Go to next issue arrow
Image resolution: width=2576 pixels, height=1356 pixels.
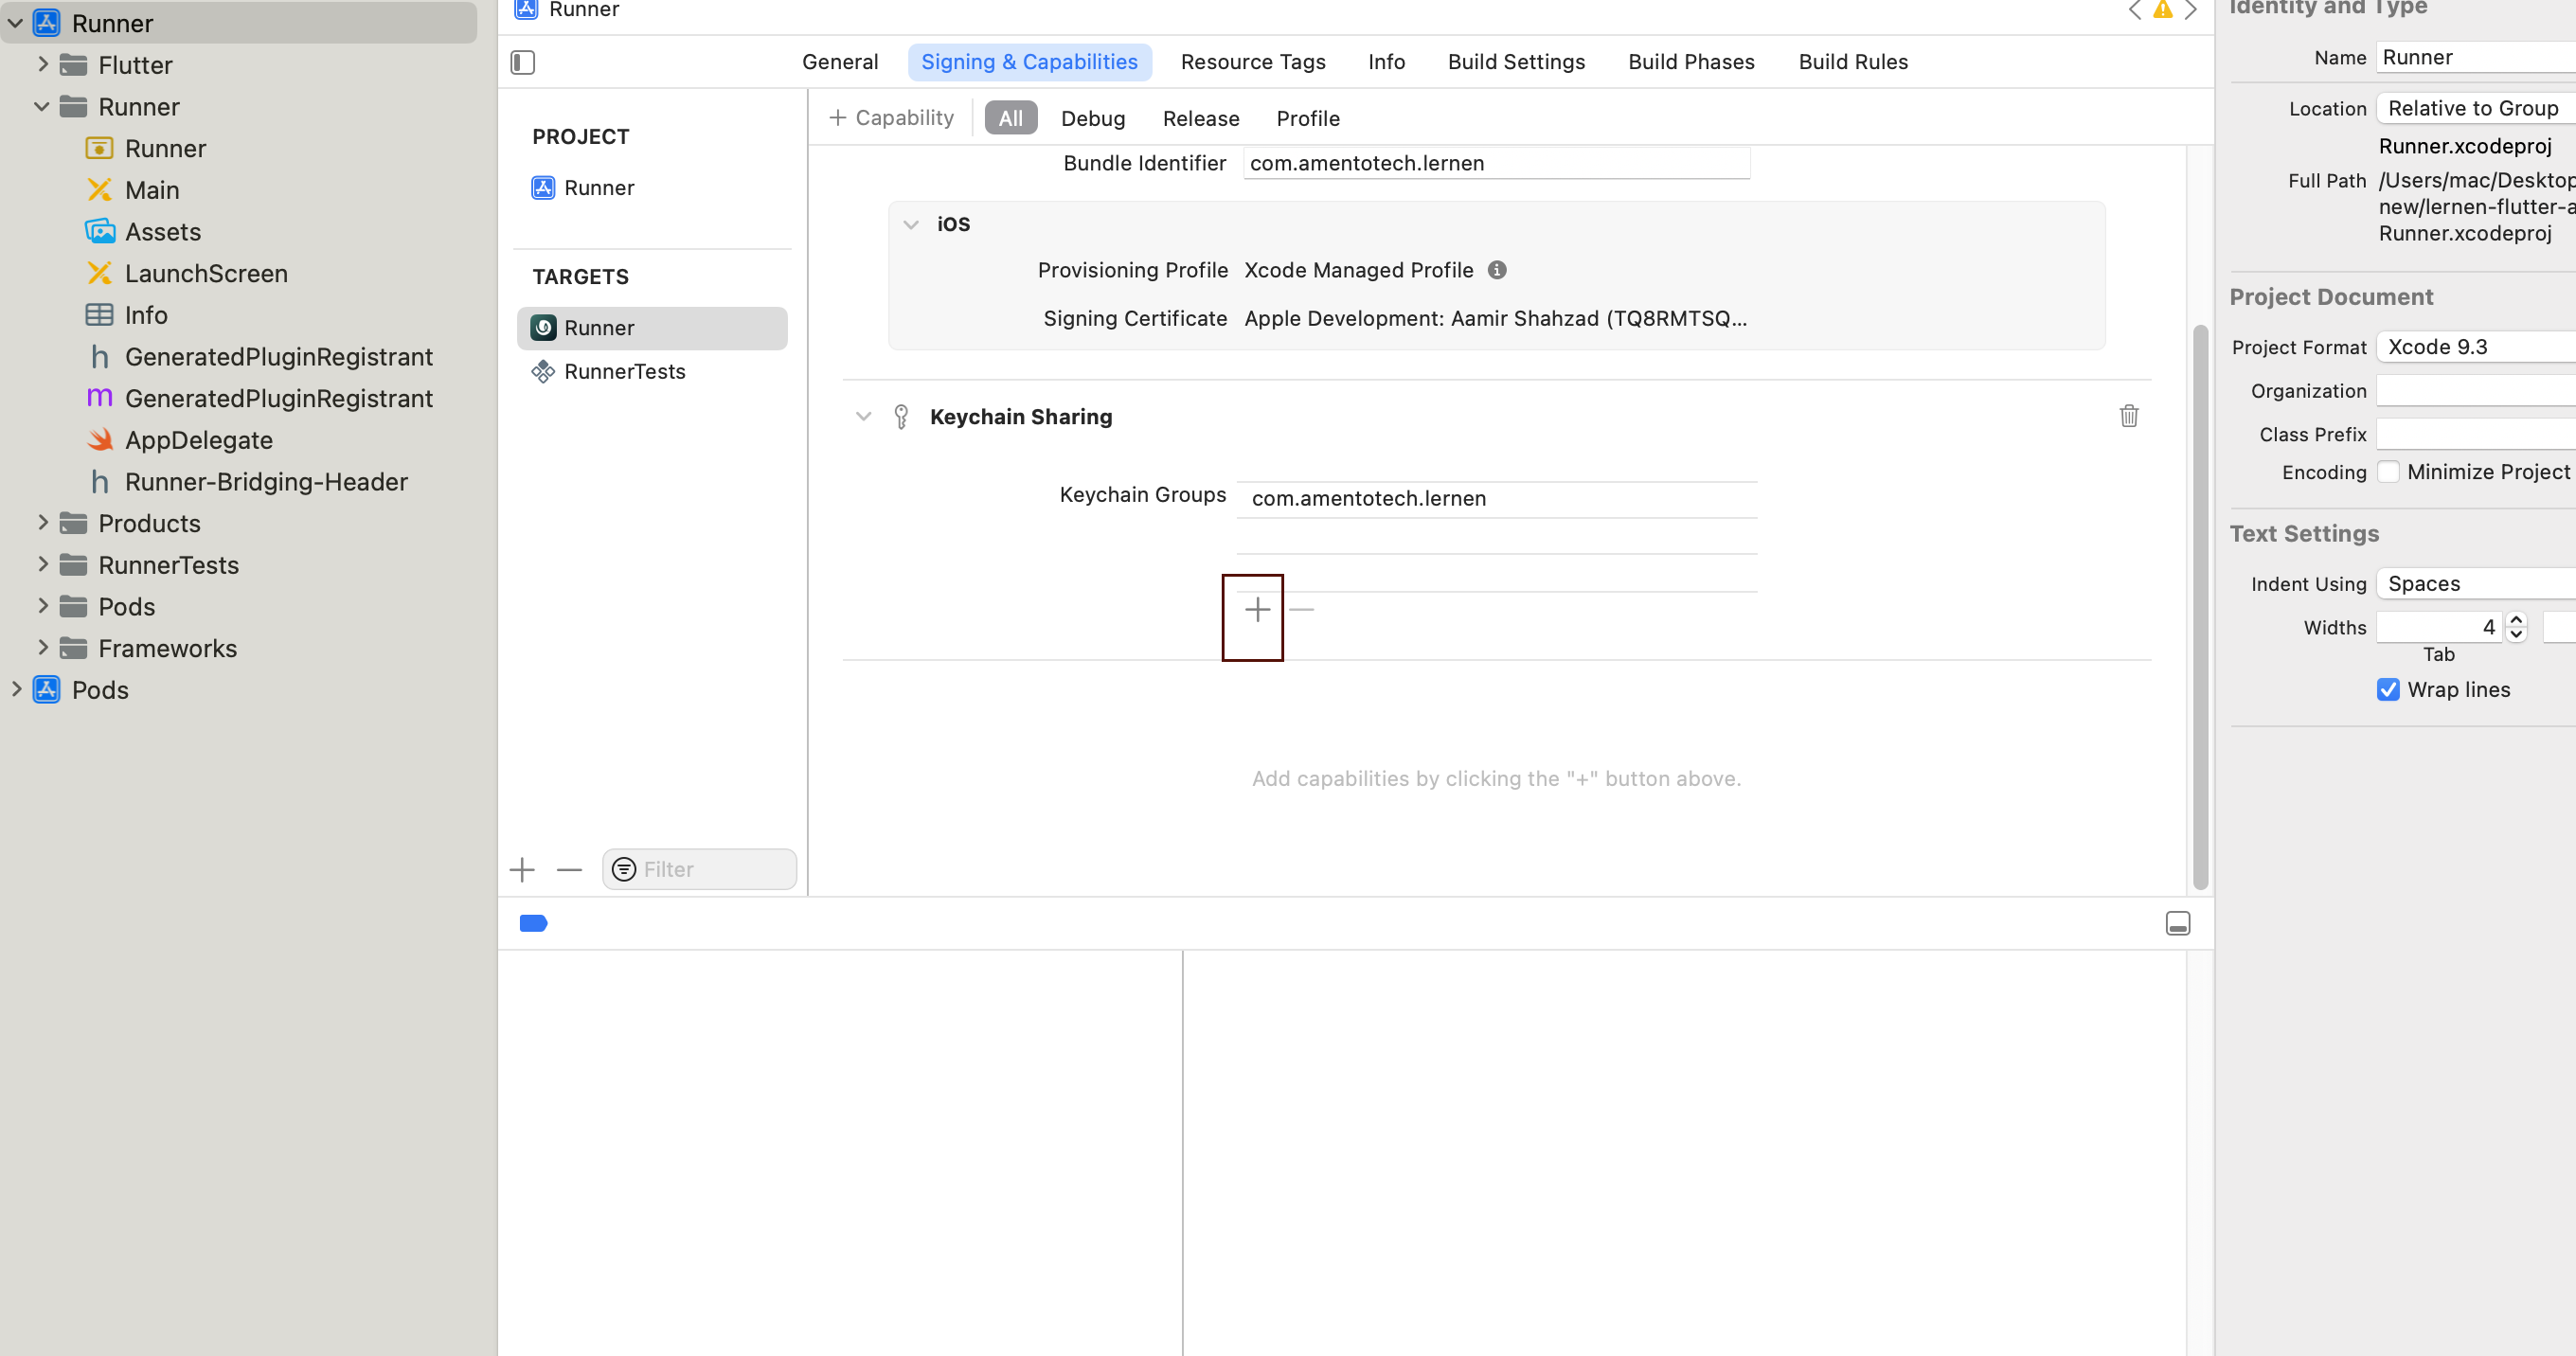click(2190, 10)
